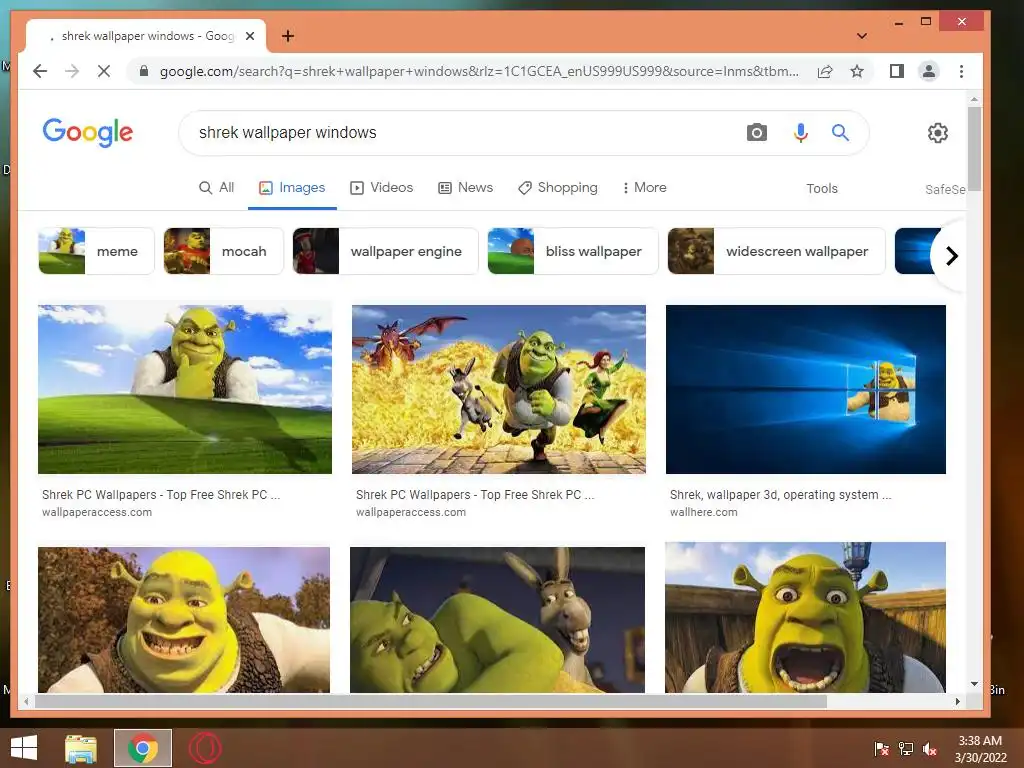Switch to the All results tab

click(x=216, y=187)
